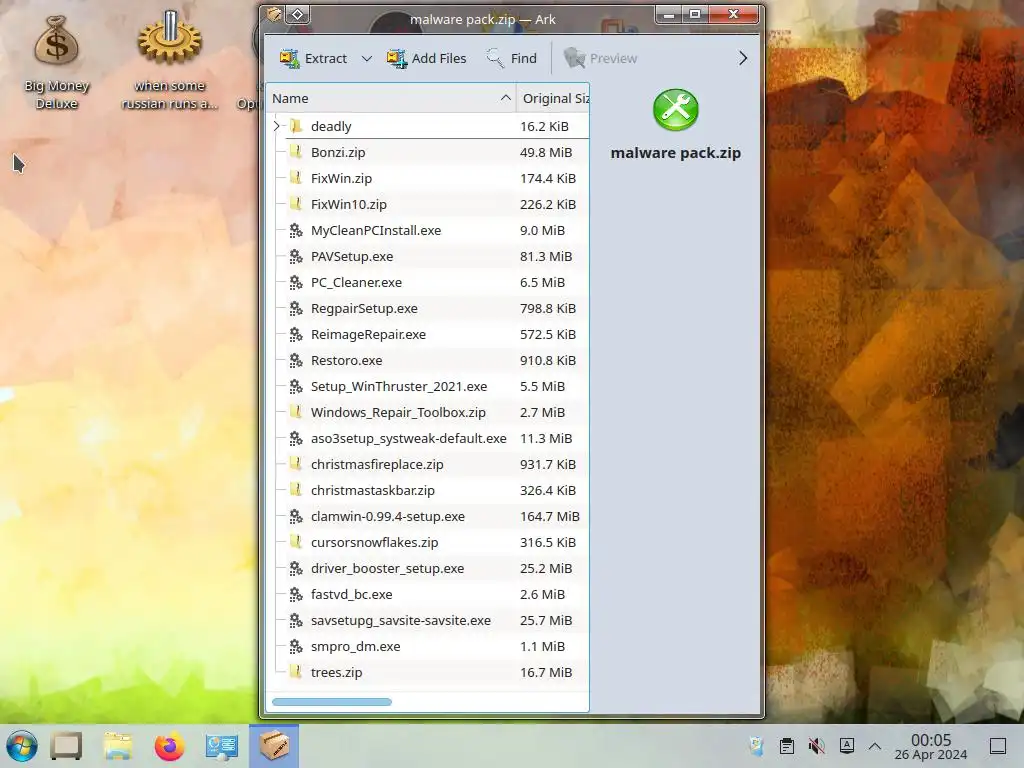The width and height of the screenshot is (1024, 768).
Task: Open the Extract dropdown arrow
Action: 367,58
